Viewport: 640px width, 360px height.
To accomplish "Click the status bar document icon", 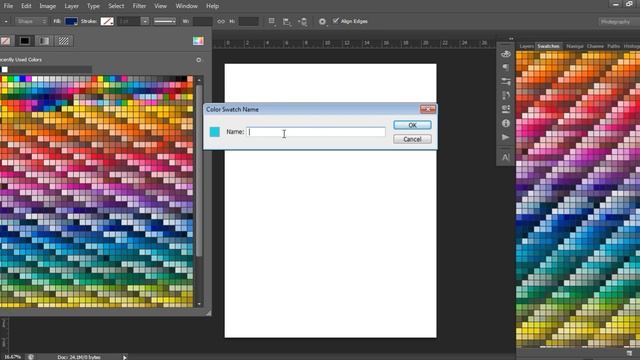I will tap(31, 357).
